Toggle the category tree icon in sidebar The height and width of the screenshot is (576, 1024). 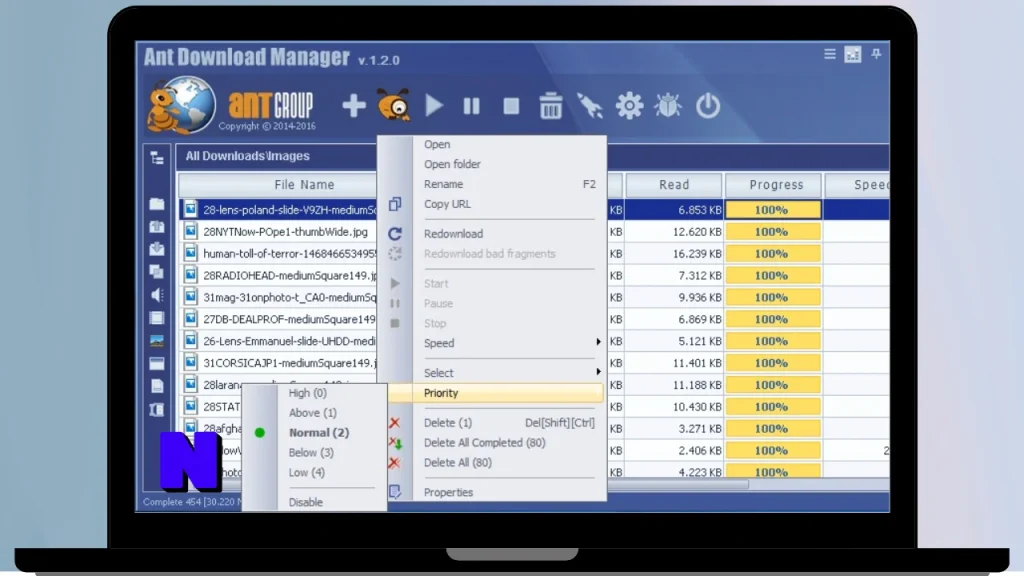click(x=157, y=158)
